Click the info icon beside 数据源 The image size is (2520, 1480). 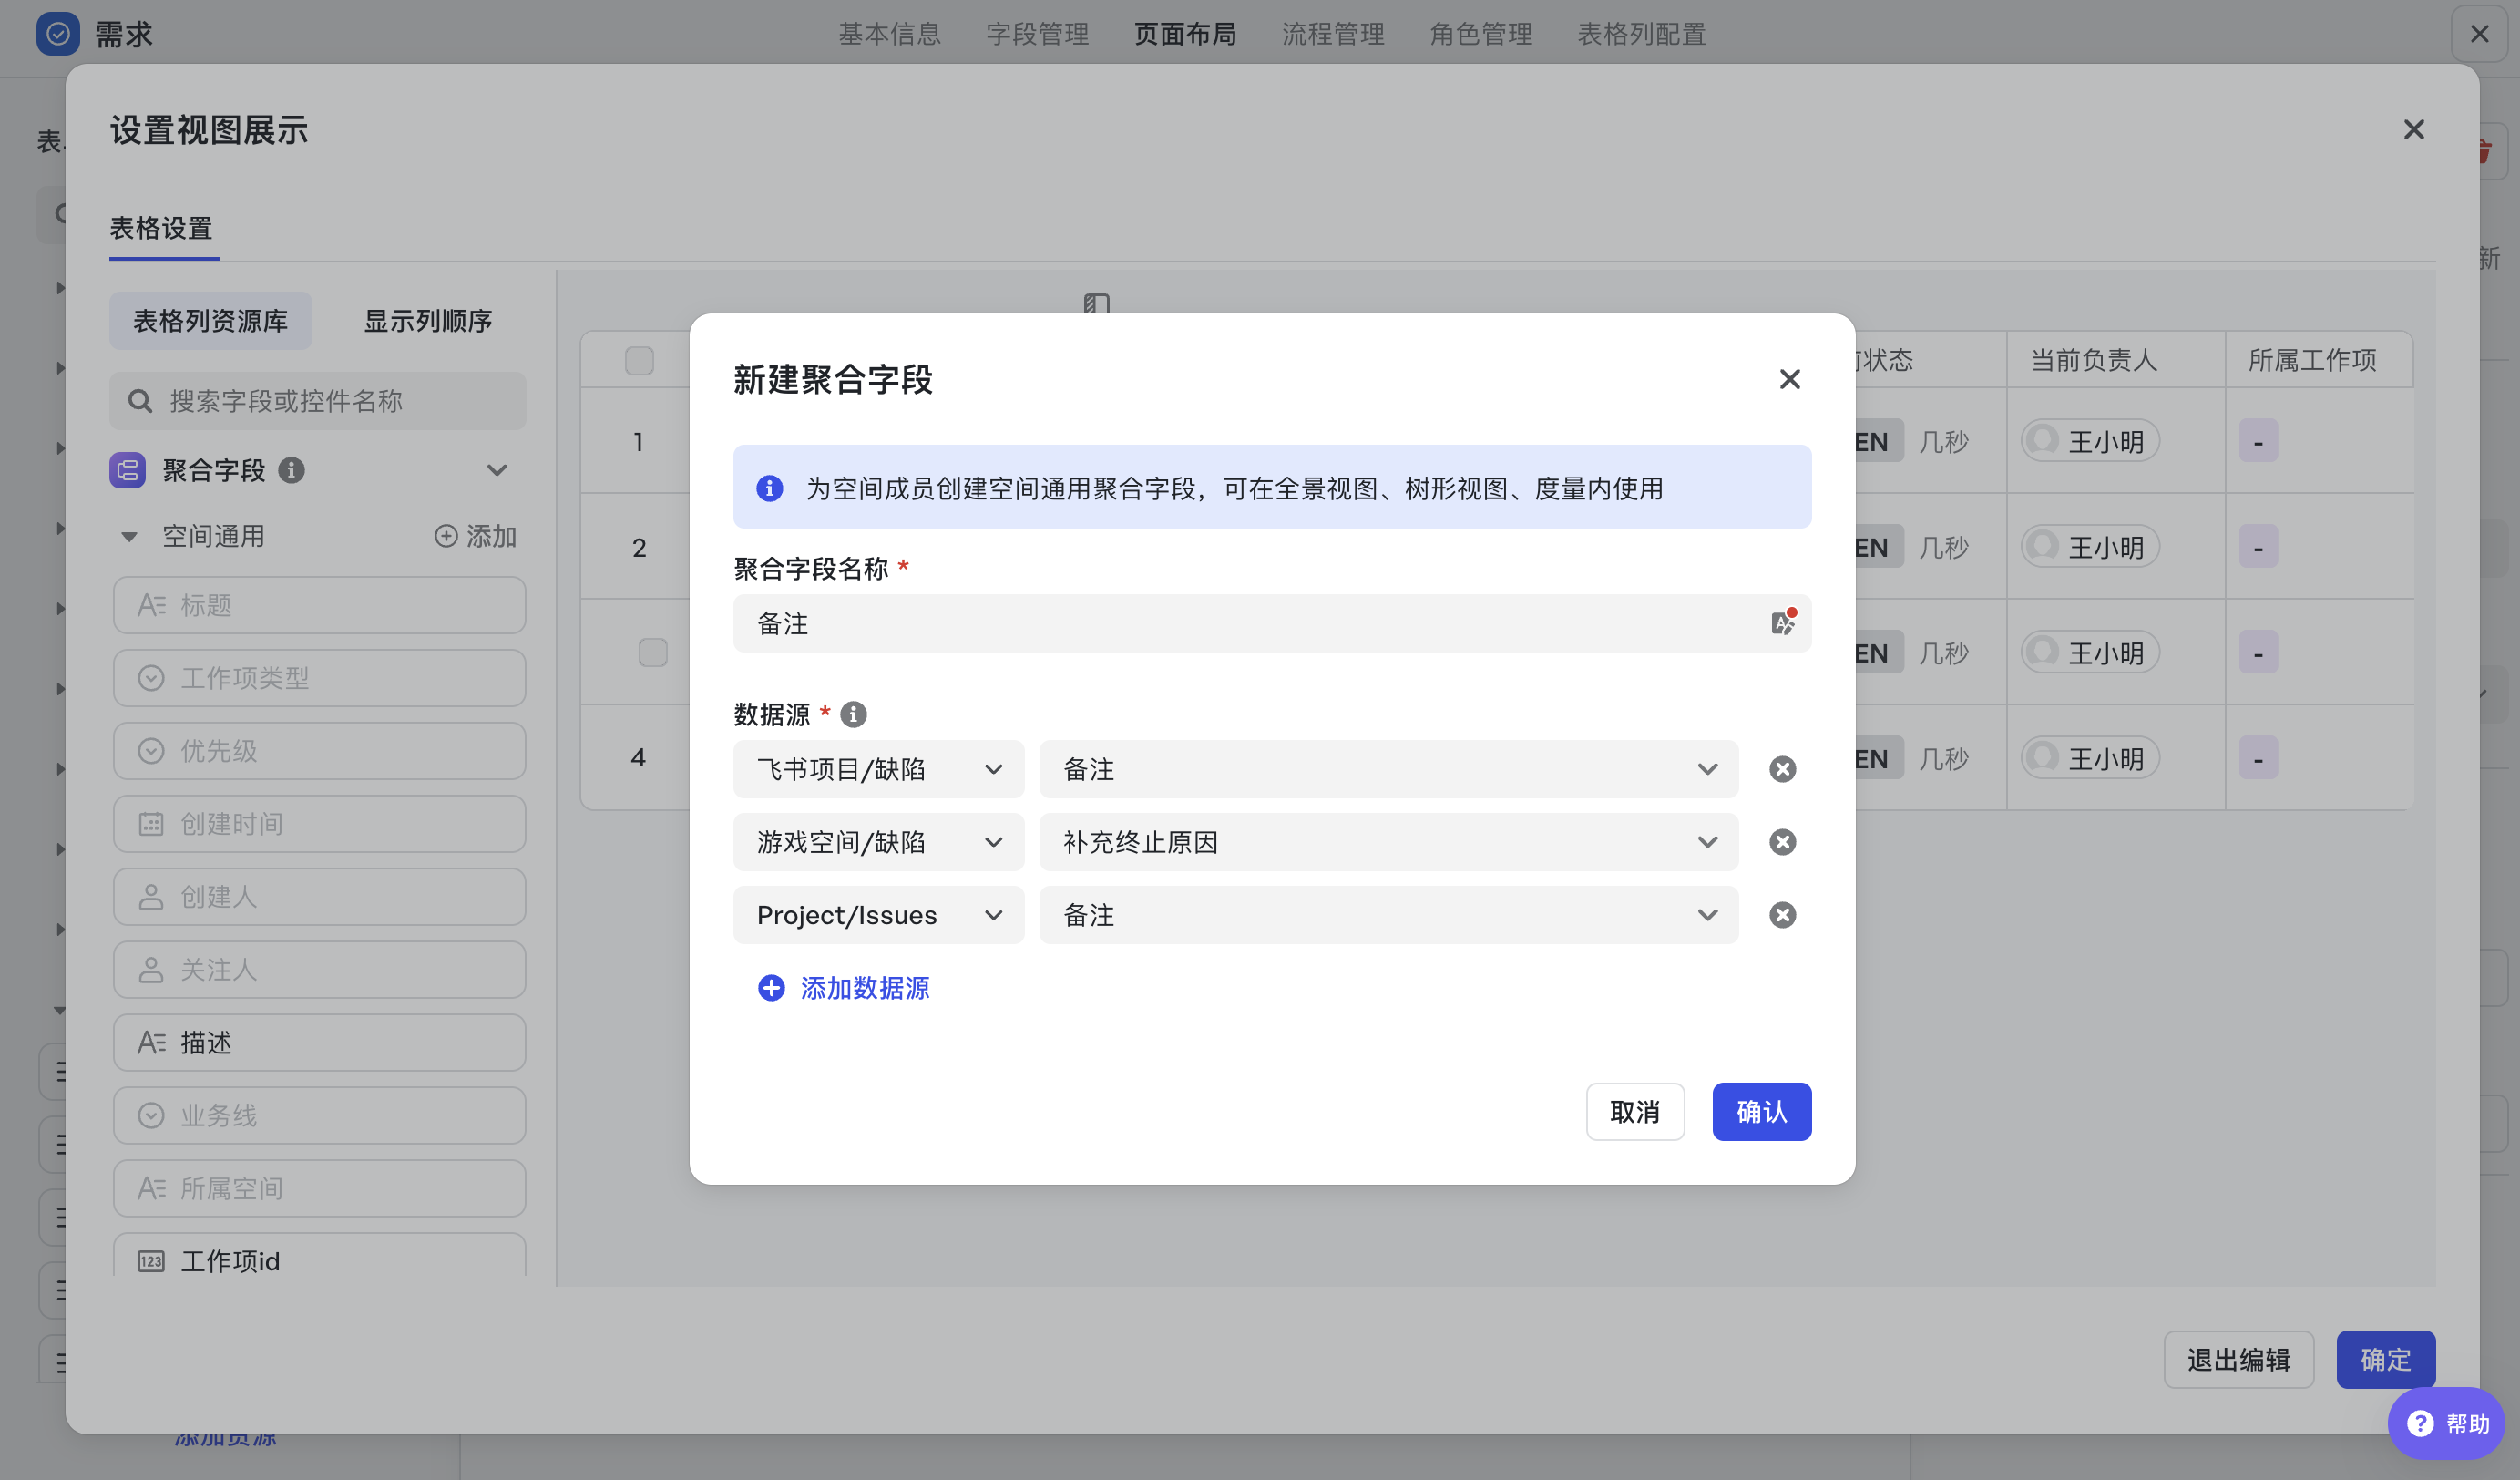point(853,714)
